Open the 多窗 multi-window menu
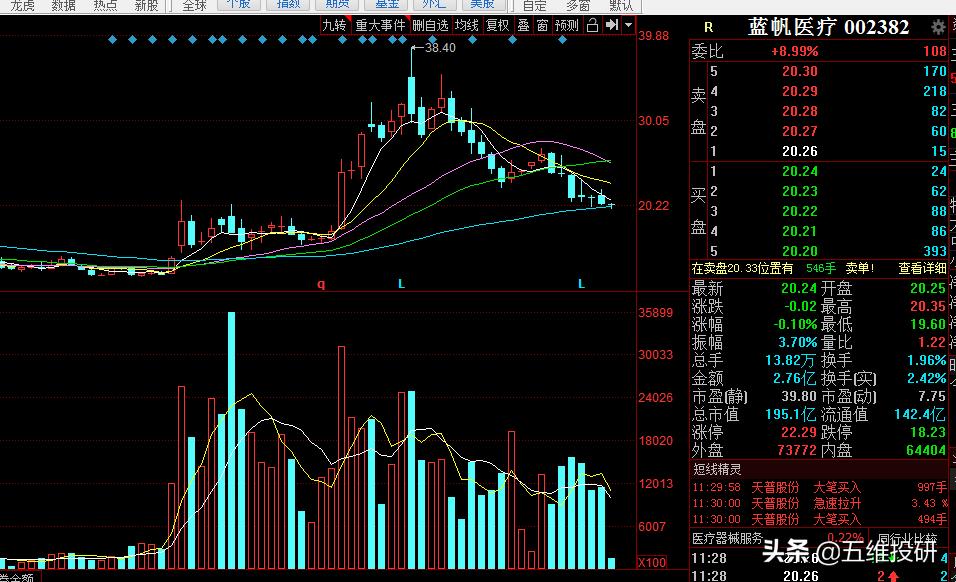The width and height of the screenshot is (956, 582). (578, 5)
